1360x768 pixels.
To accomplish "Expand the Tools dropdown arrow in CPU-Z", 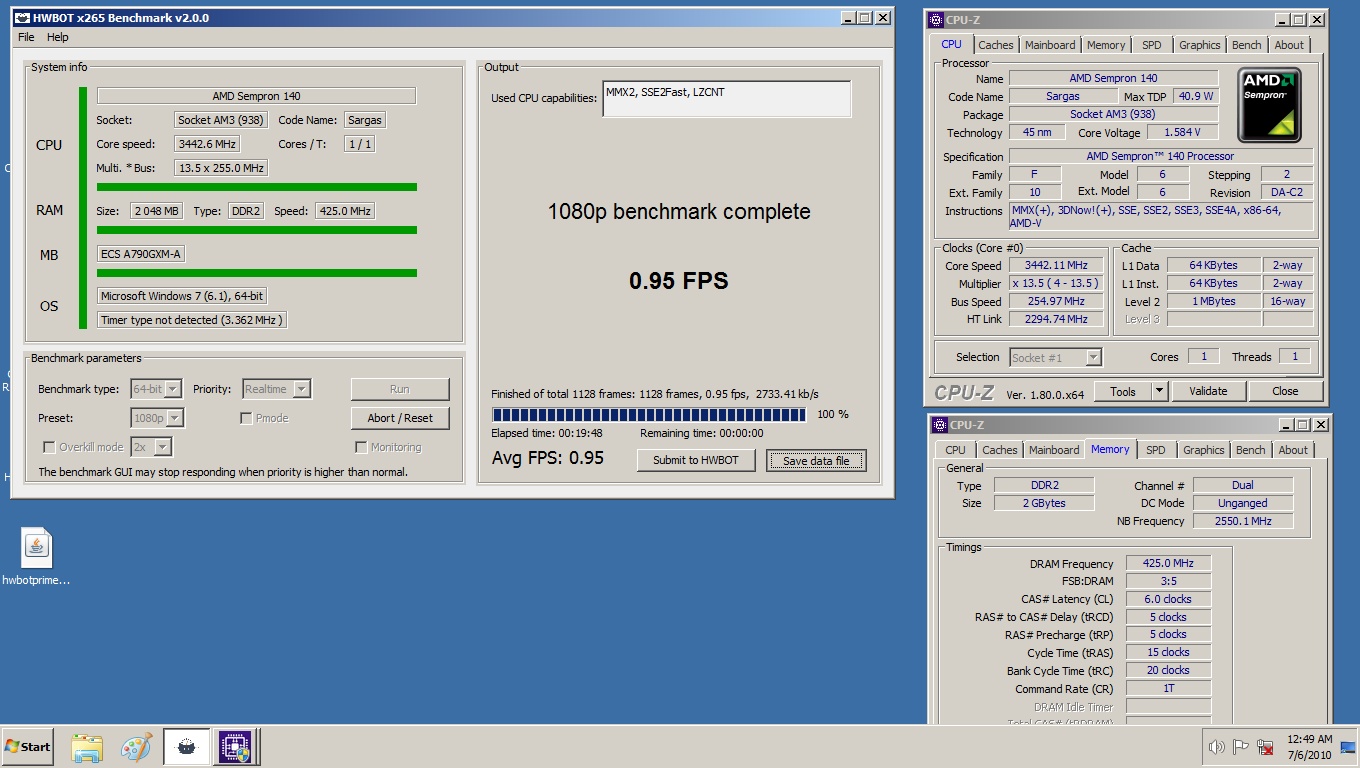I will click(x=1159, y=391).
